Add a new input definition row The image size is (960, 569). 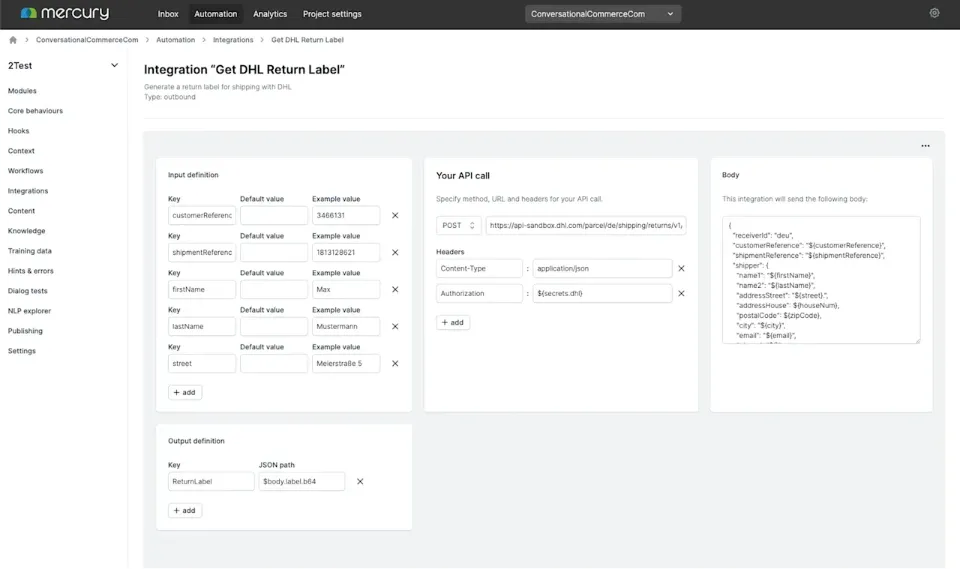pyautogui.click(x=185, y=393)
